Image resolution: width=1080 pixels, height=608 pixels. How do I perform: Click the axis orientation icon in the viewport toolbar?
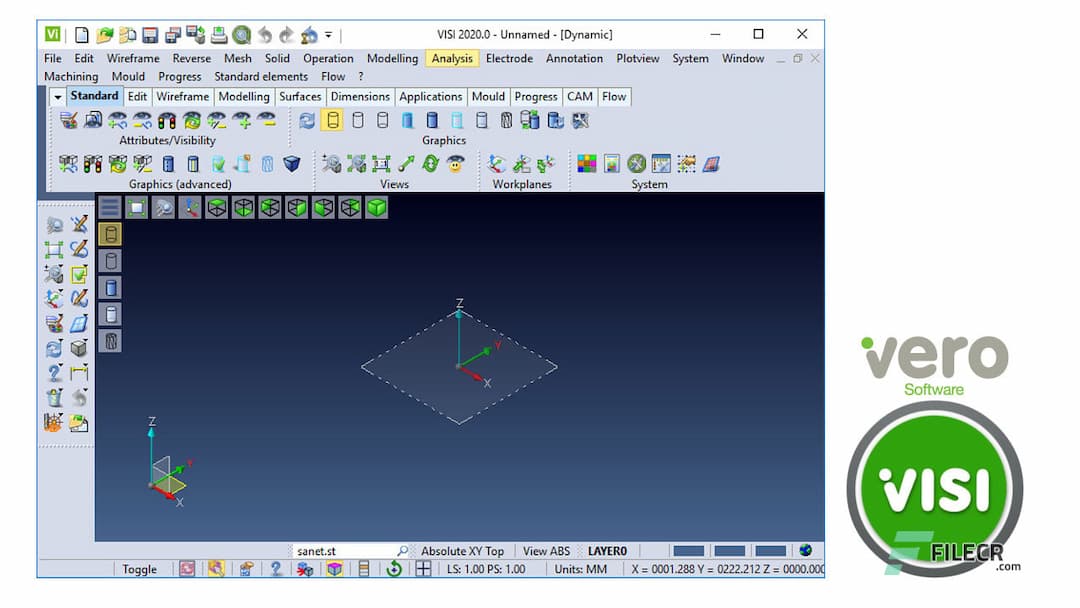pos(190,207)
